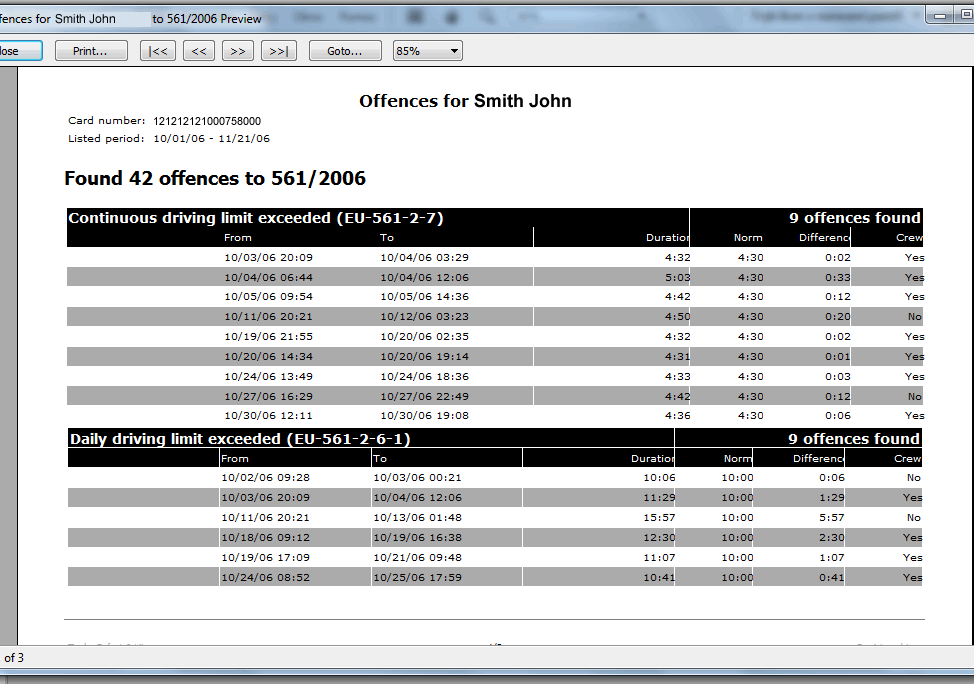The image size is (974, 684).
Task: Click From cell 10/03/06 20:09 in continuous table
Action: [268, 257]
